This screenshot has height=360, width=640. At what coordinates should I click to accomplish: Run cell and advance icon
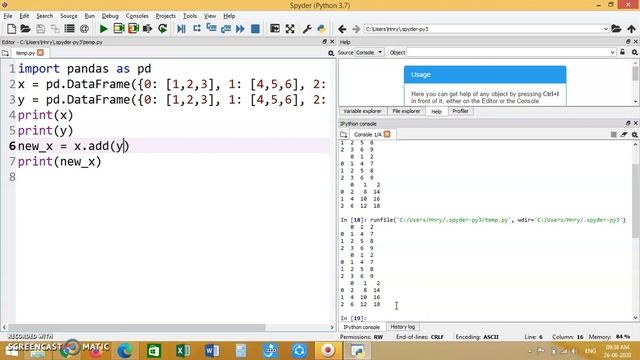[133, 29]
